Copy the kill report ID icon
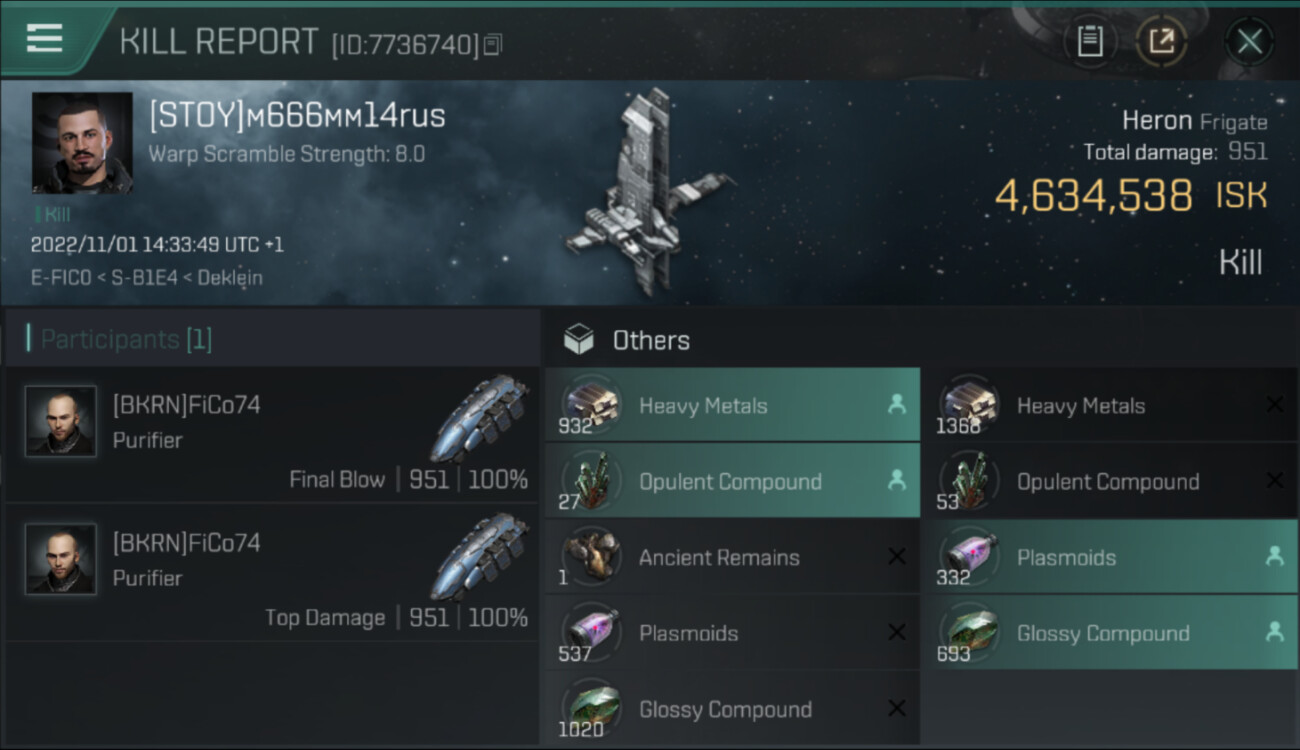The height and width of the screenshot is (750, 1300). [492, 45]
